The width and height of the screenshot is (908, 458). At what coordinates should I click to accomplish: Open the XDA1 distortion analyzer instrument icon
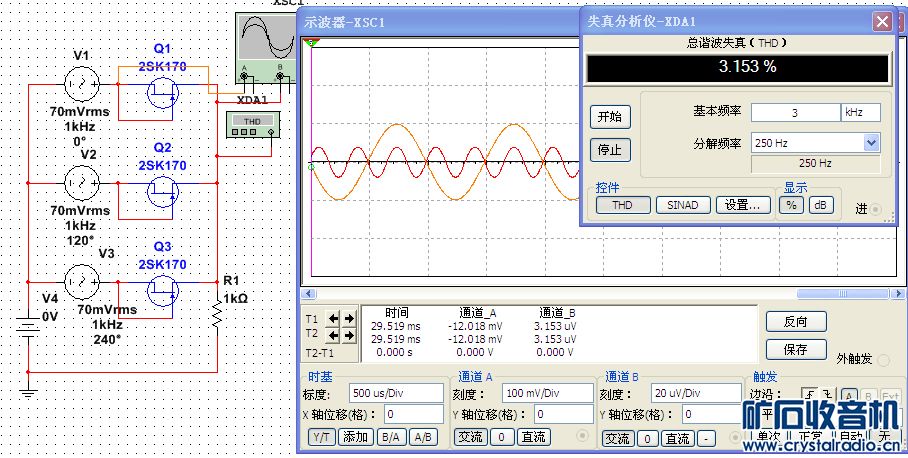tap(252, 126)
